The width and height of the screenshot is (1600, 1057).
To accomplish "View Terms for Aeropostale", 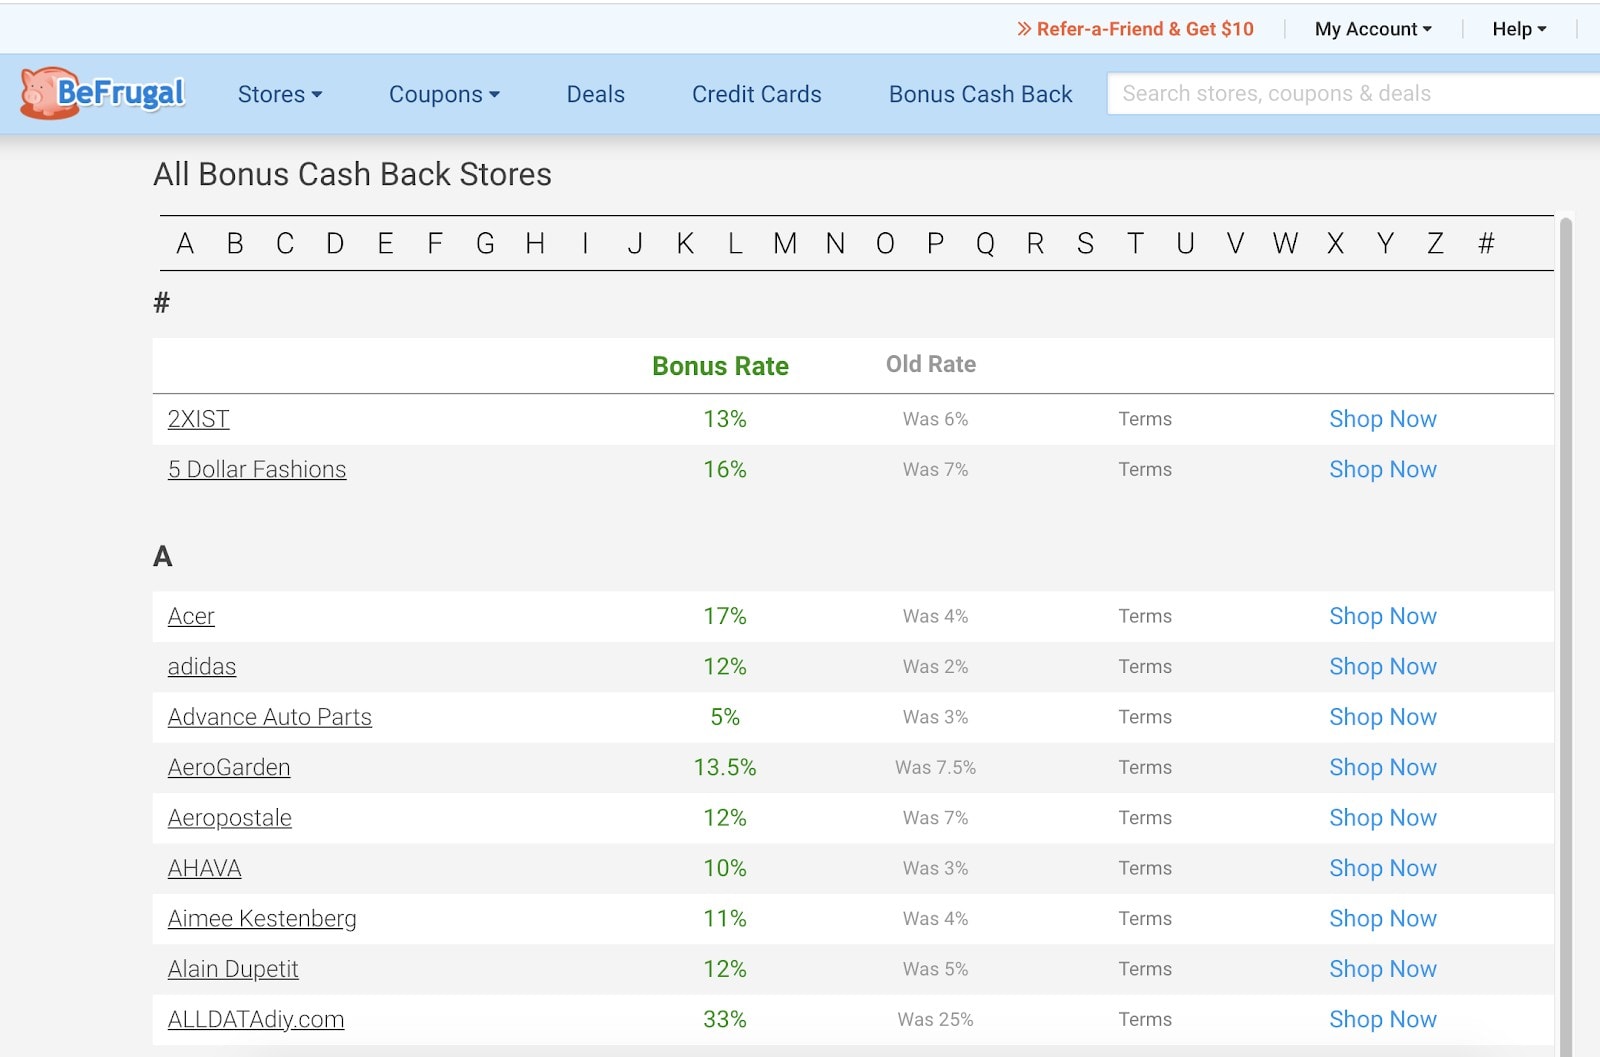I will click(x=1145, y=818).
